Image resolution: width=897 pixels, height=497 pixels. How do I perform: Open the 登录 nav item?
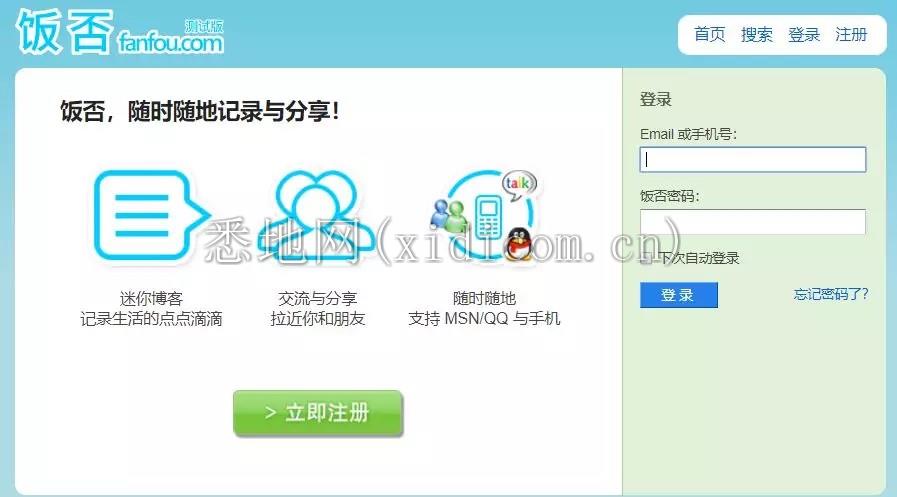tap(804, 34)
